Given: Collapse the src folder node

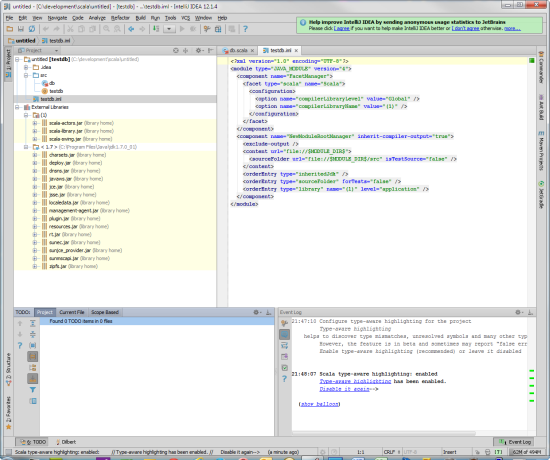Looking at the screenshot, I should click(26, 75).
